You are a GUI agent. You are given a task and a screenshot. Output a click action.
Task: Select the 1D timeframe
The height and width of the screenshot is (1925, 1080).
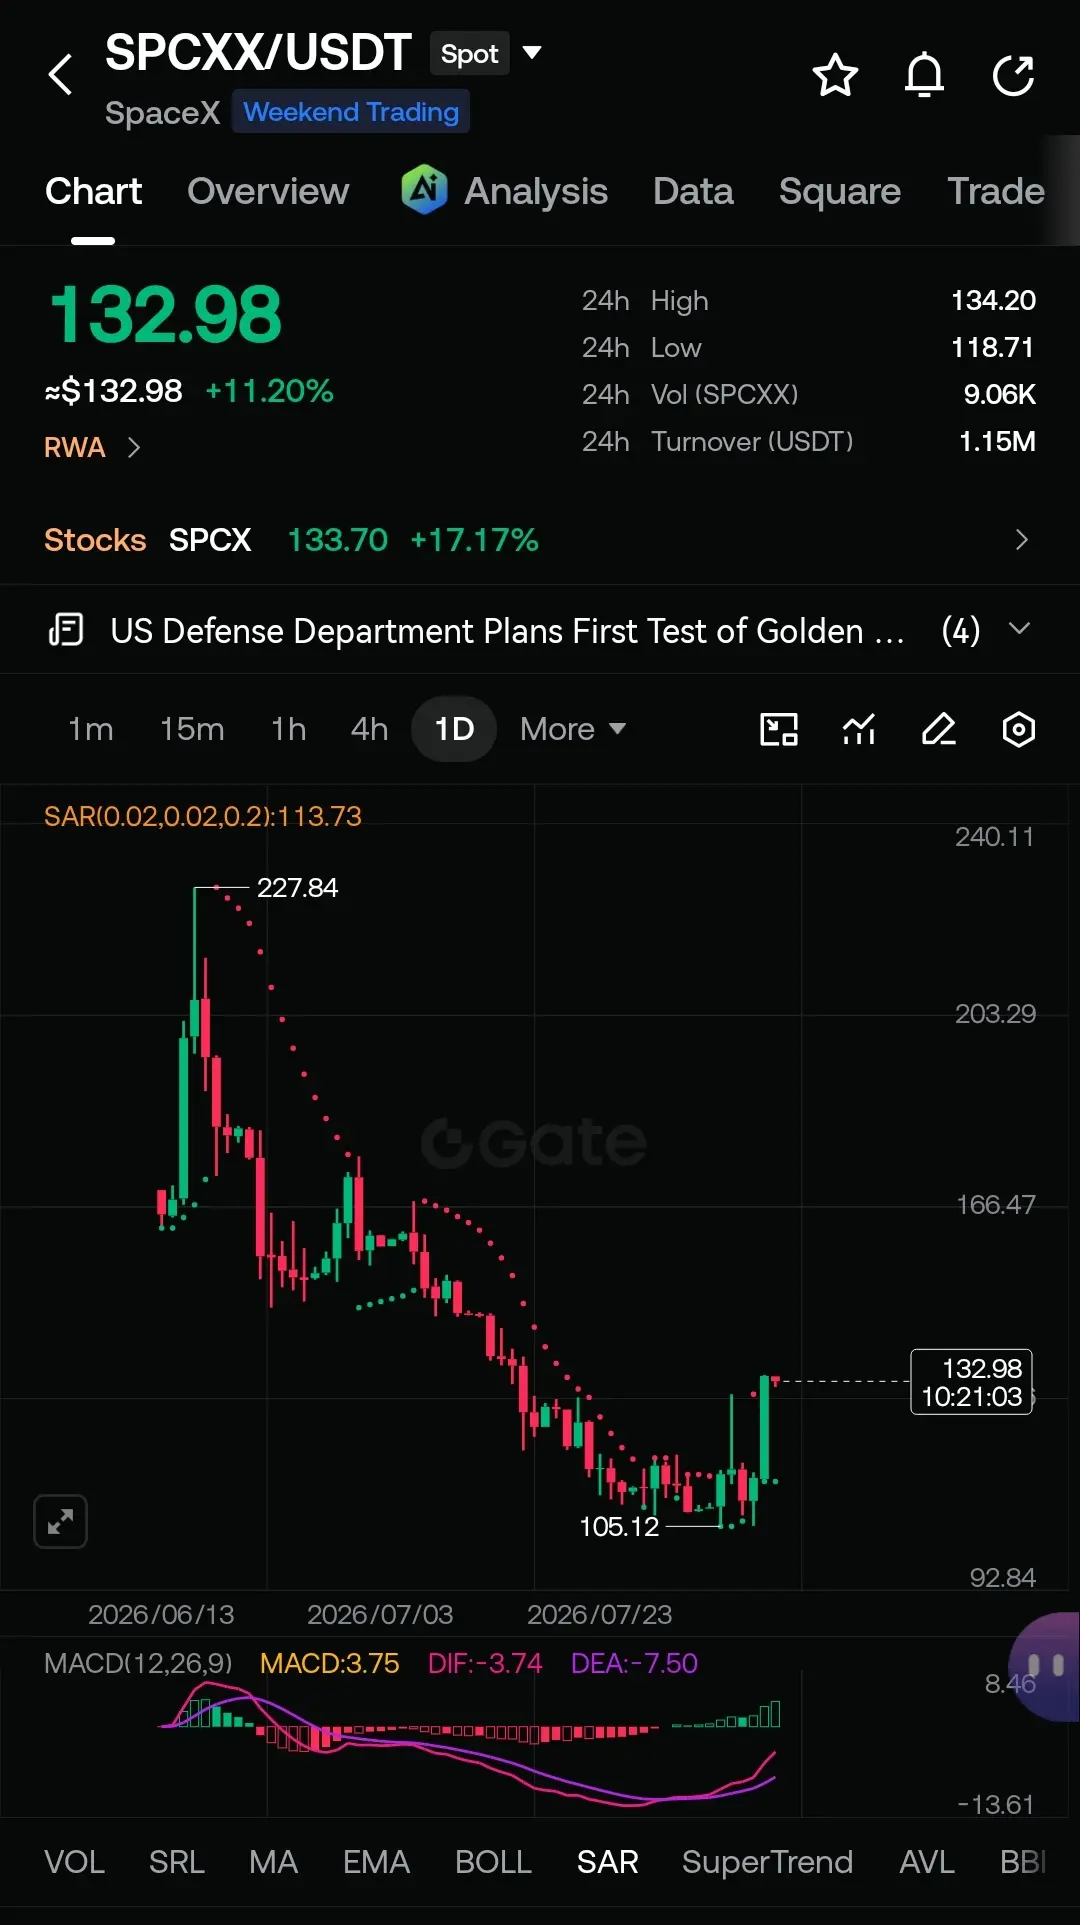tap(454, 729)
